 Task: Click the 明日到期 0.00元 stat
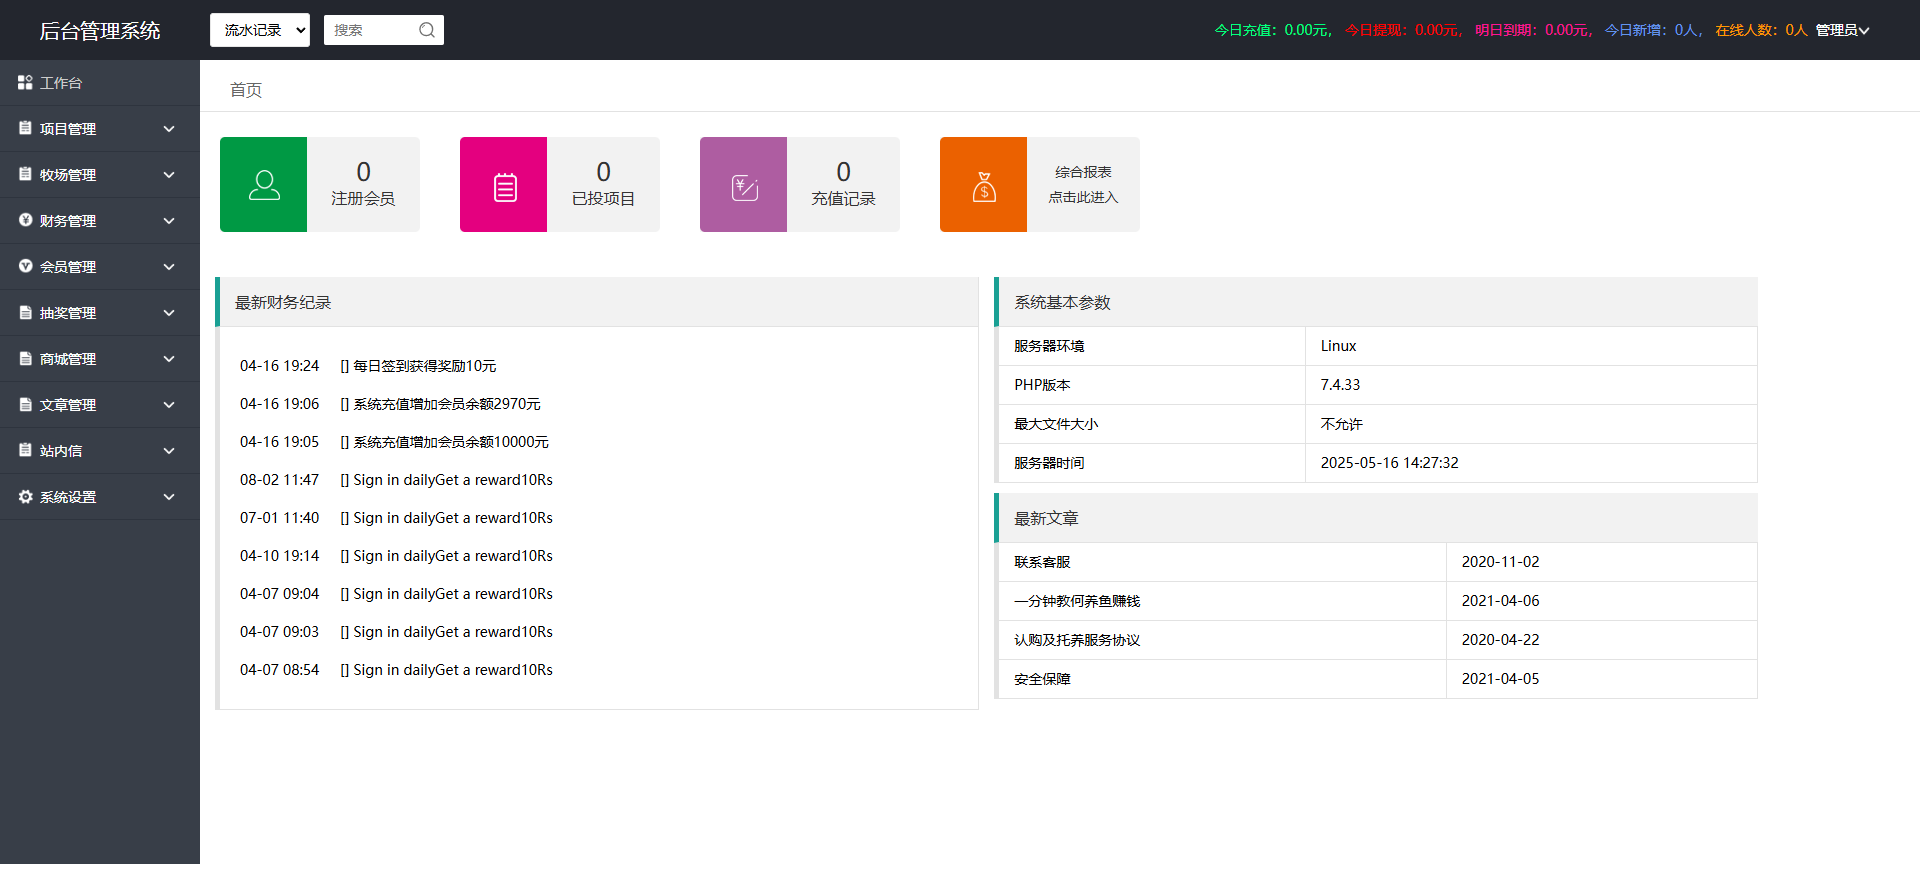click(1534, 30)
